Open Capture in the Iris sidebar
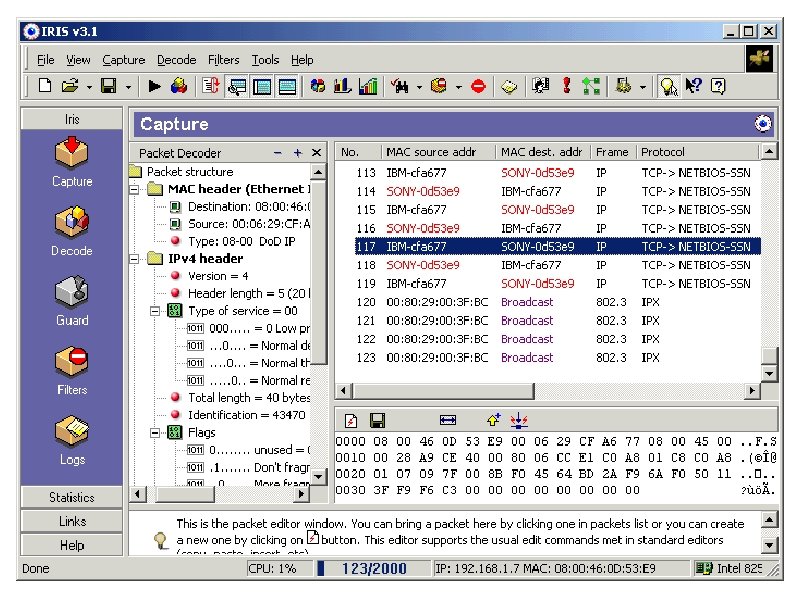Viewport: 799px width, 598px height. coord(72,162)
